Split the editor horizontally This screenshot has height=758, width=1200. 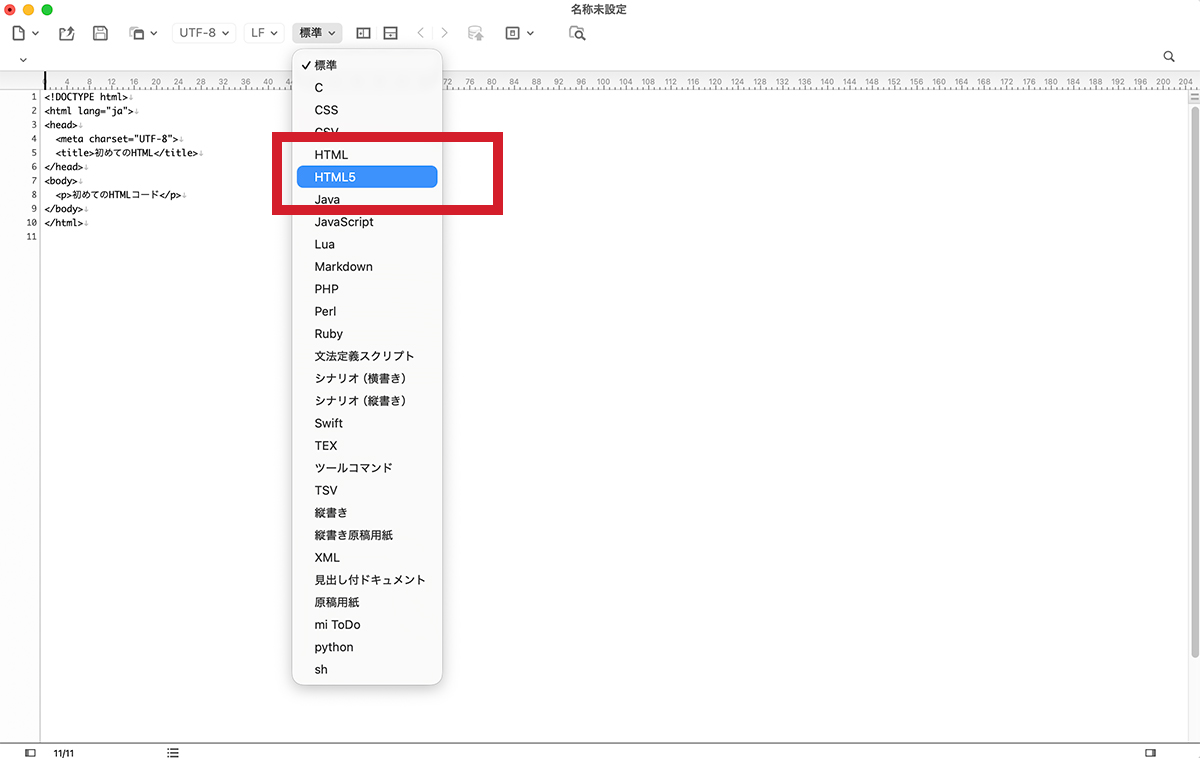tap(390, 32)
